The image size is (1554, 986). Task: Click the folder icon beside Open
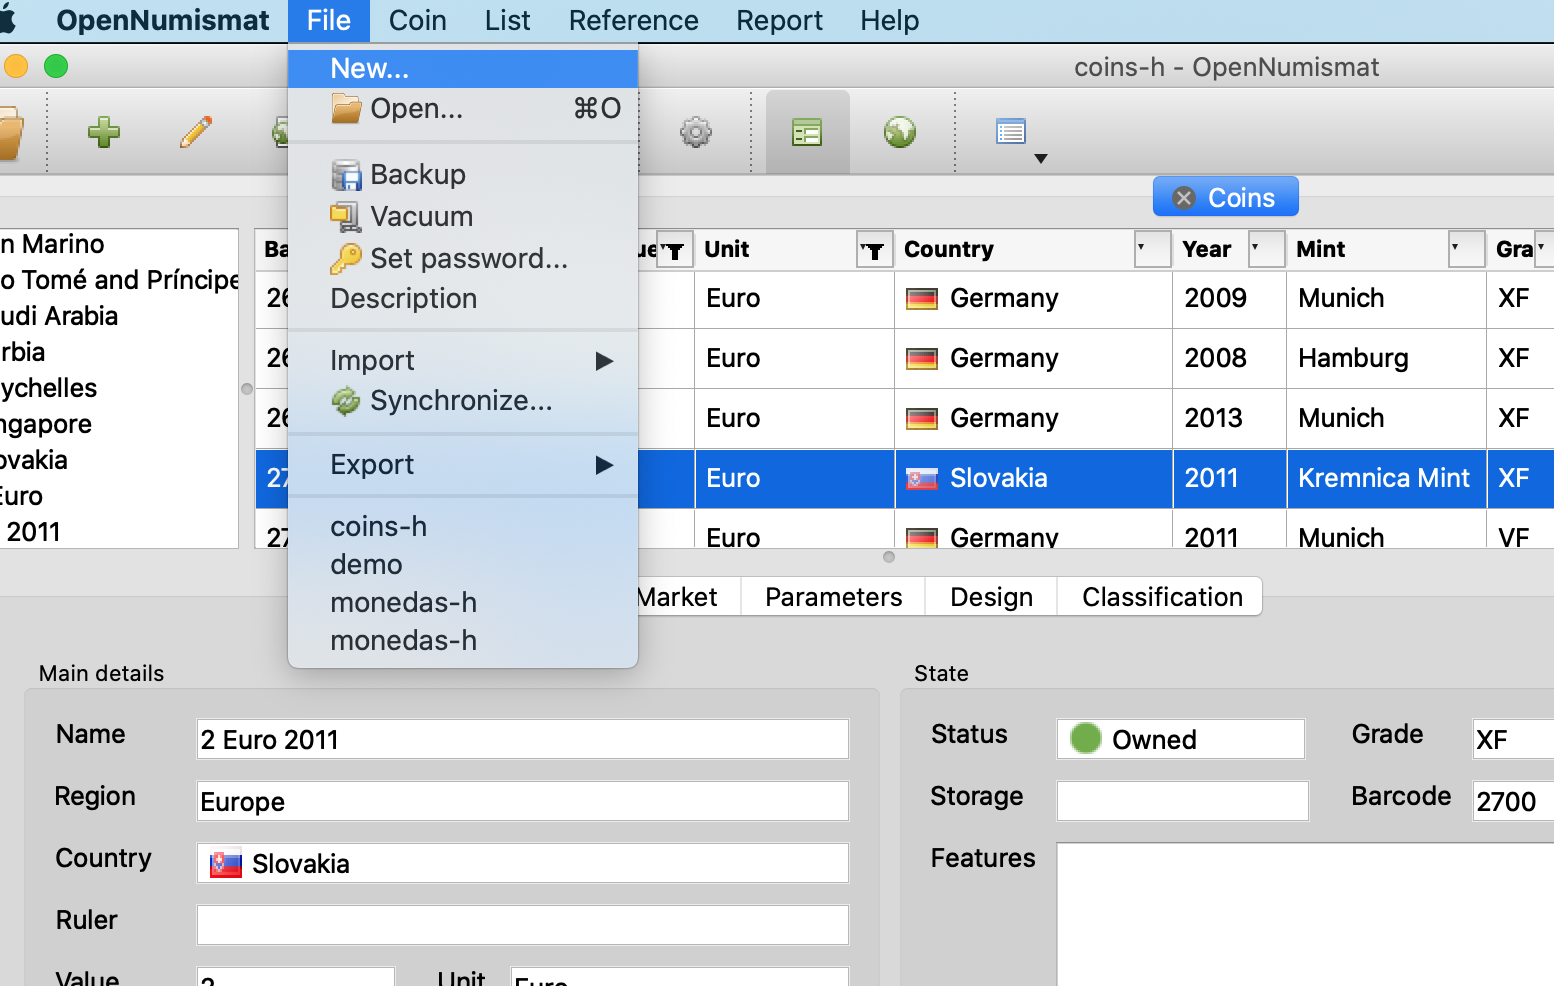pyautogui.click(x=346, y=108)
